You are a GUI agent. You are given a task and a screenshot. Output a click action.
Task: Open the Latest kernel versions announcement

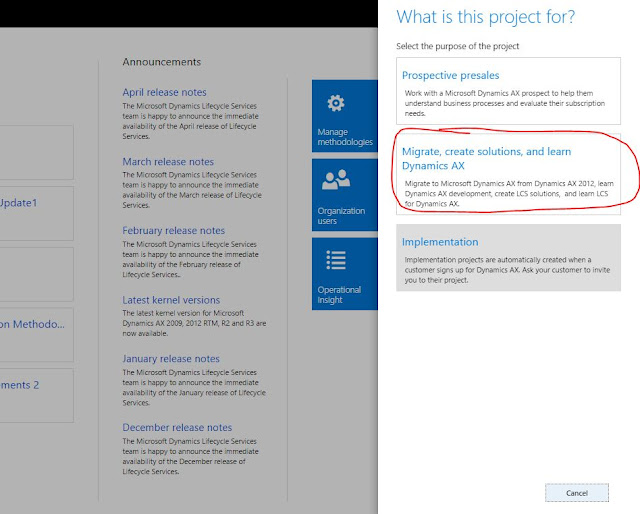pyautogui.click(x=171, y=300)
